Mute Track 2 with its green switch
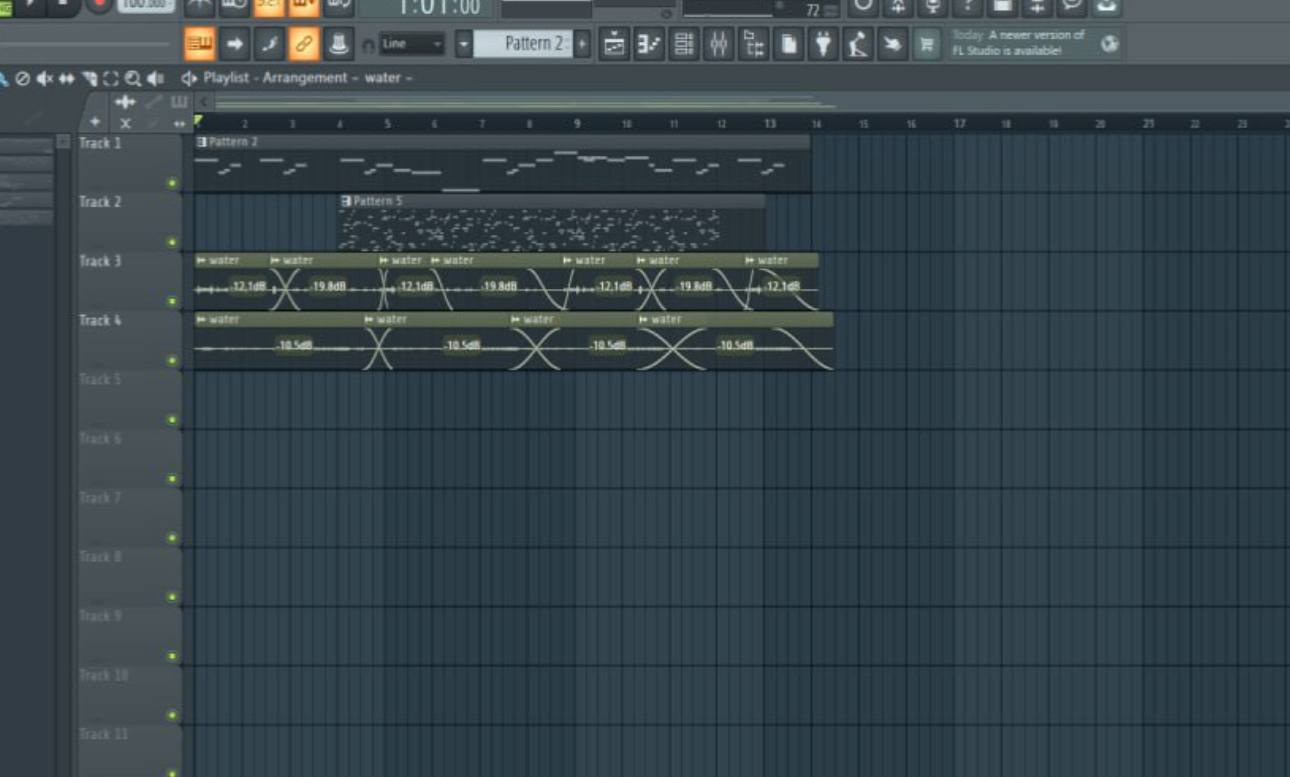The image size is (1290, 777). (172, 242)
